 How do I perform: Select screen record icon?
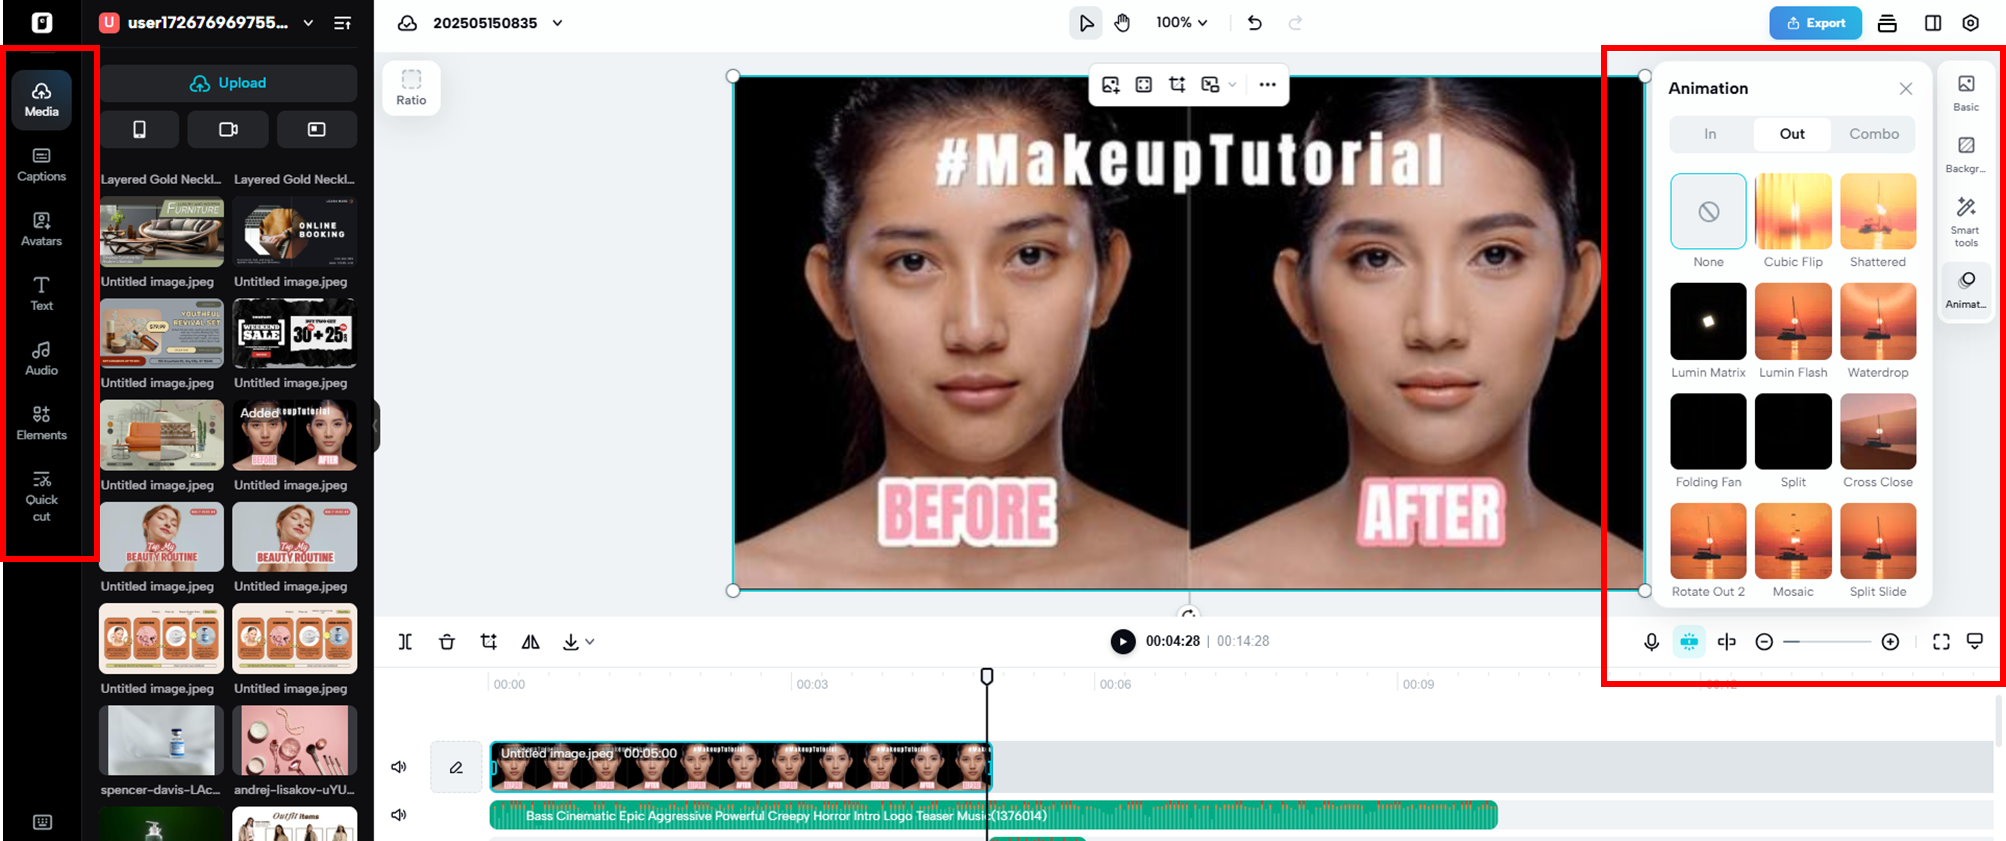317,129
